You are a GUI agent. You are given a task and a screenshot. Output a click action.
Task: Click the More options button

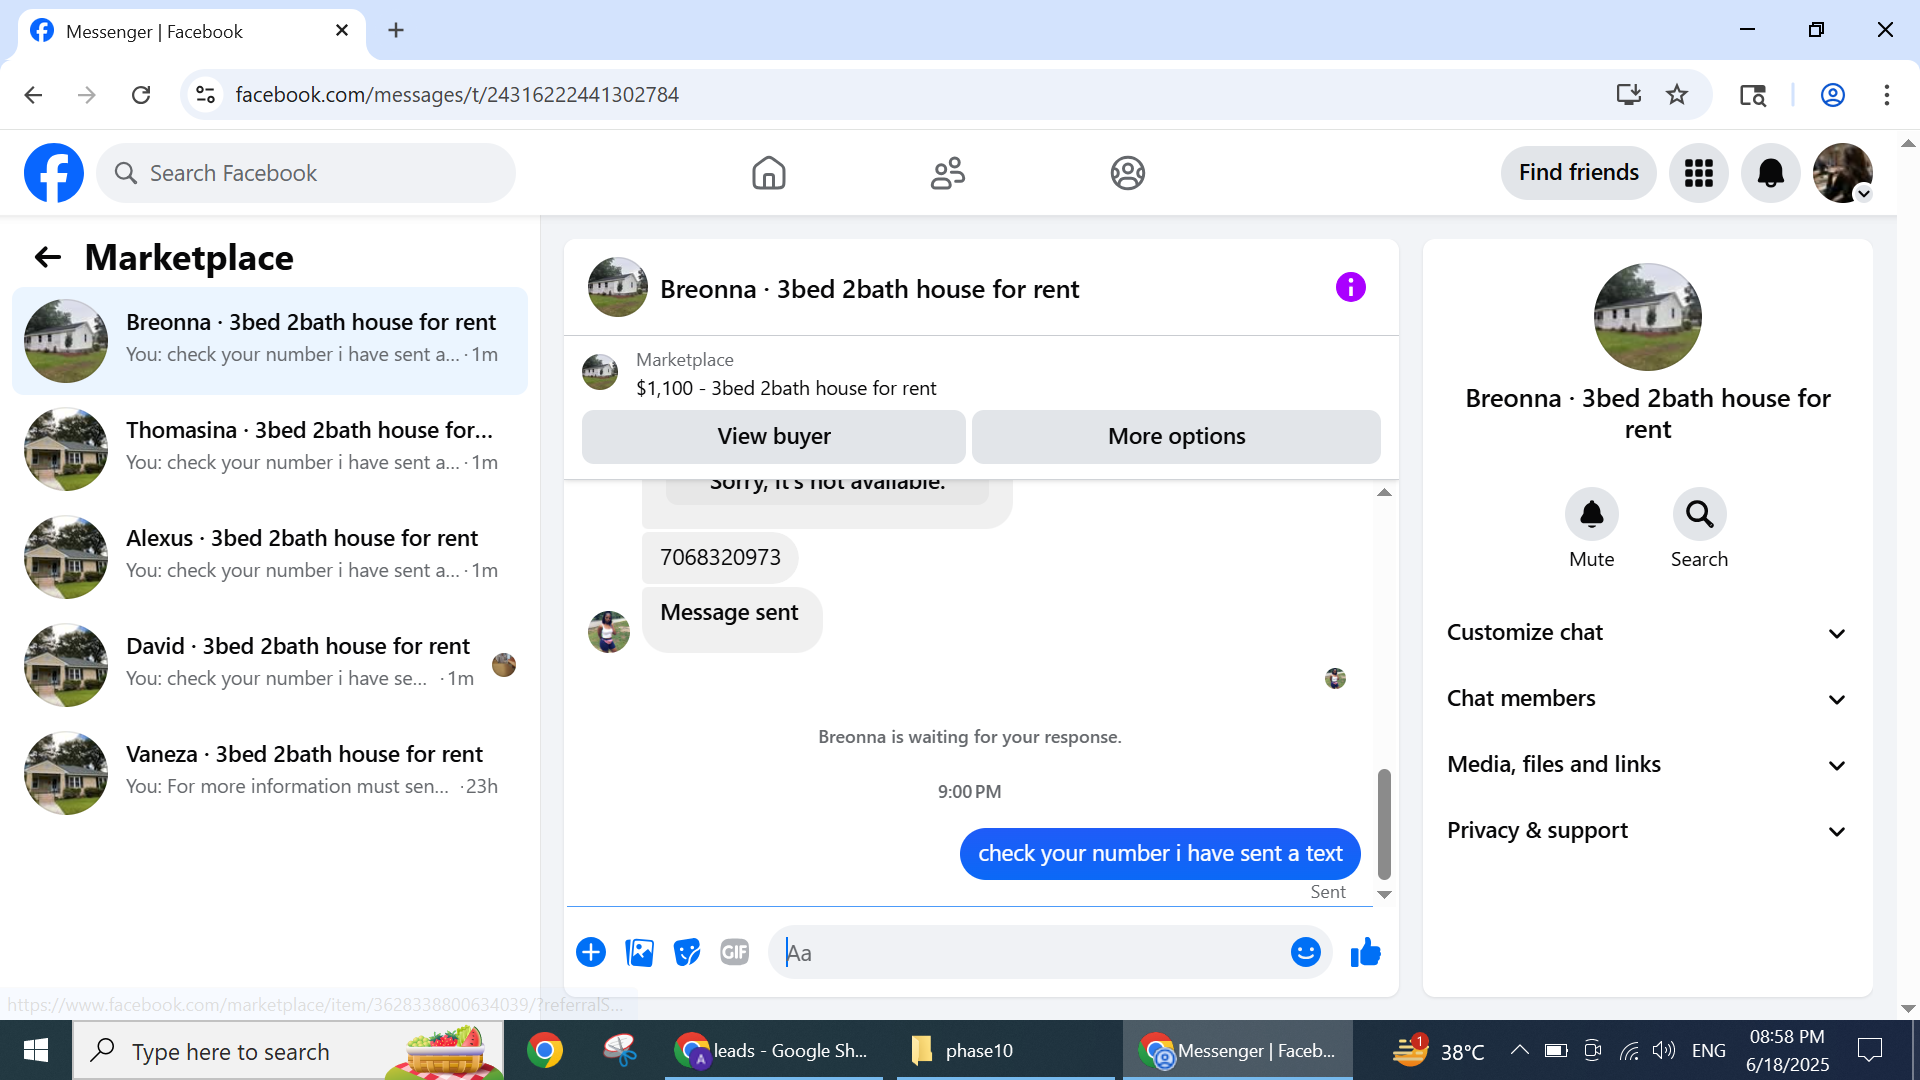1176,436
